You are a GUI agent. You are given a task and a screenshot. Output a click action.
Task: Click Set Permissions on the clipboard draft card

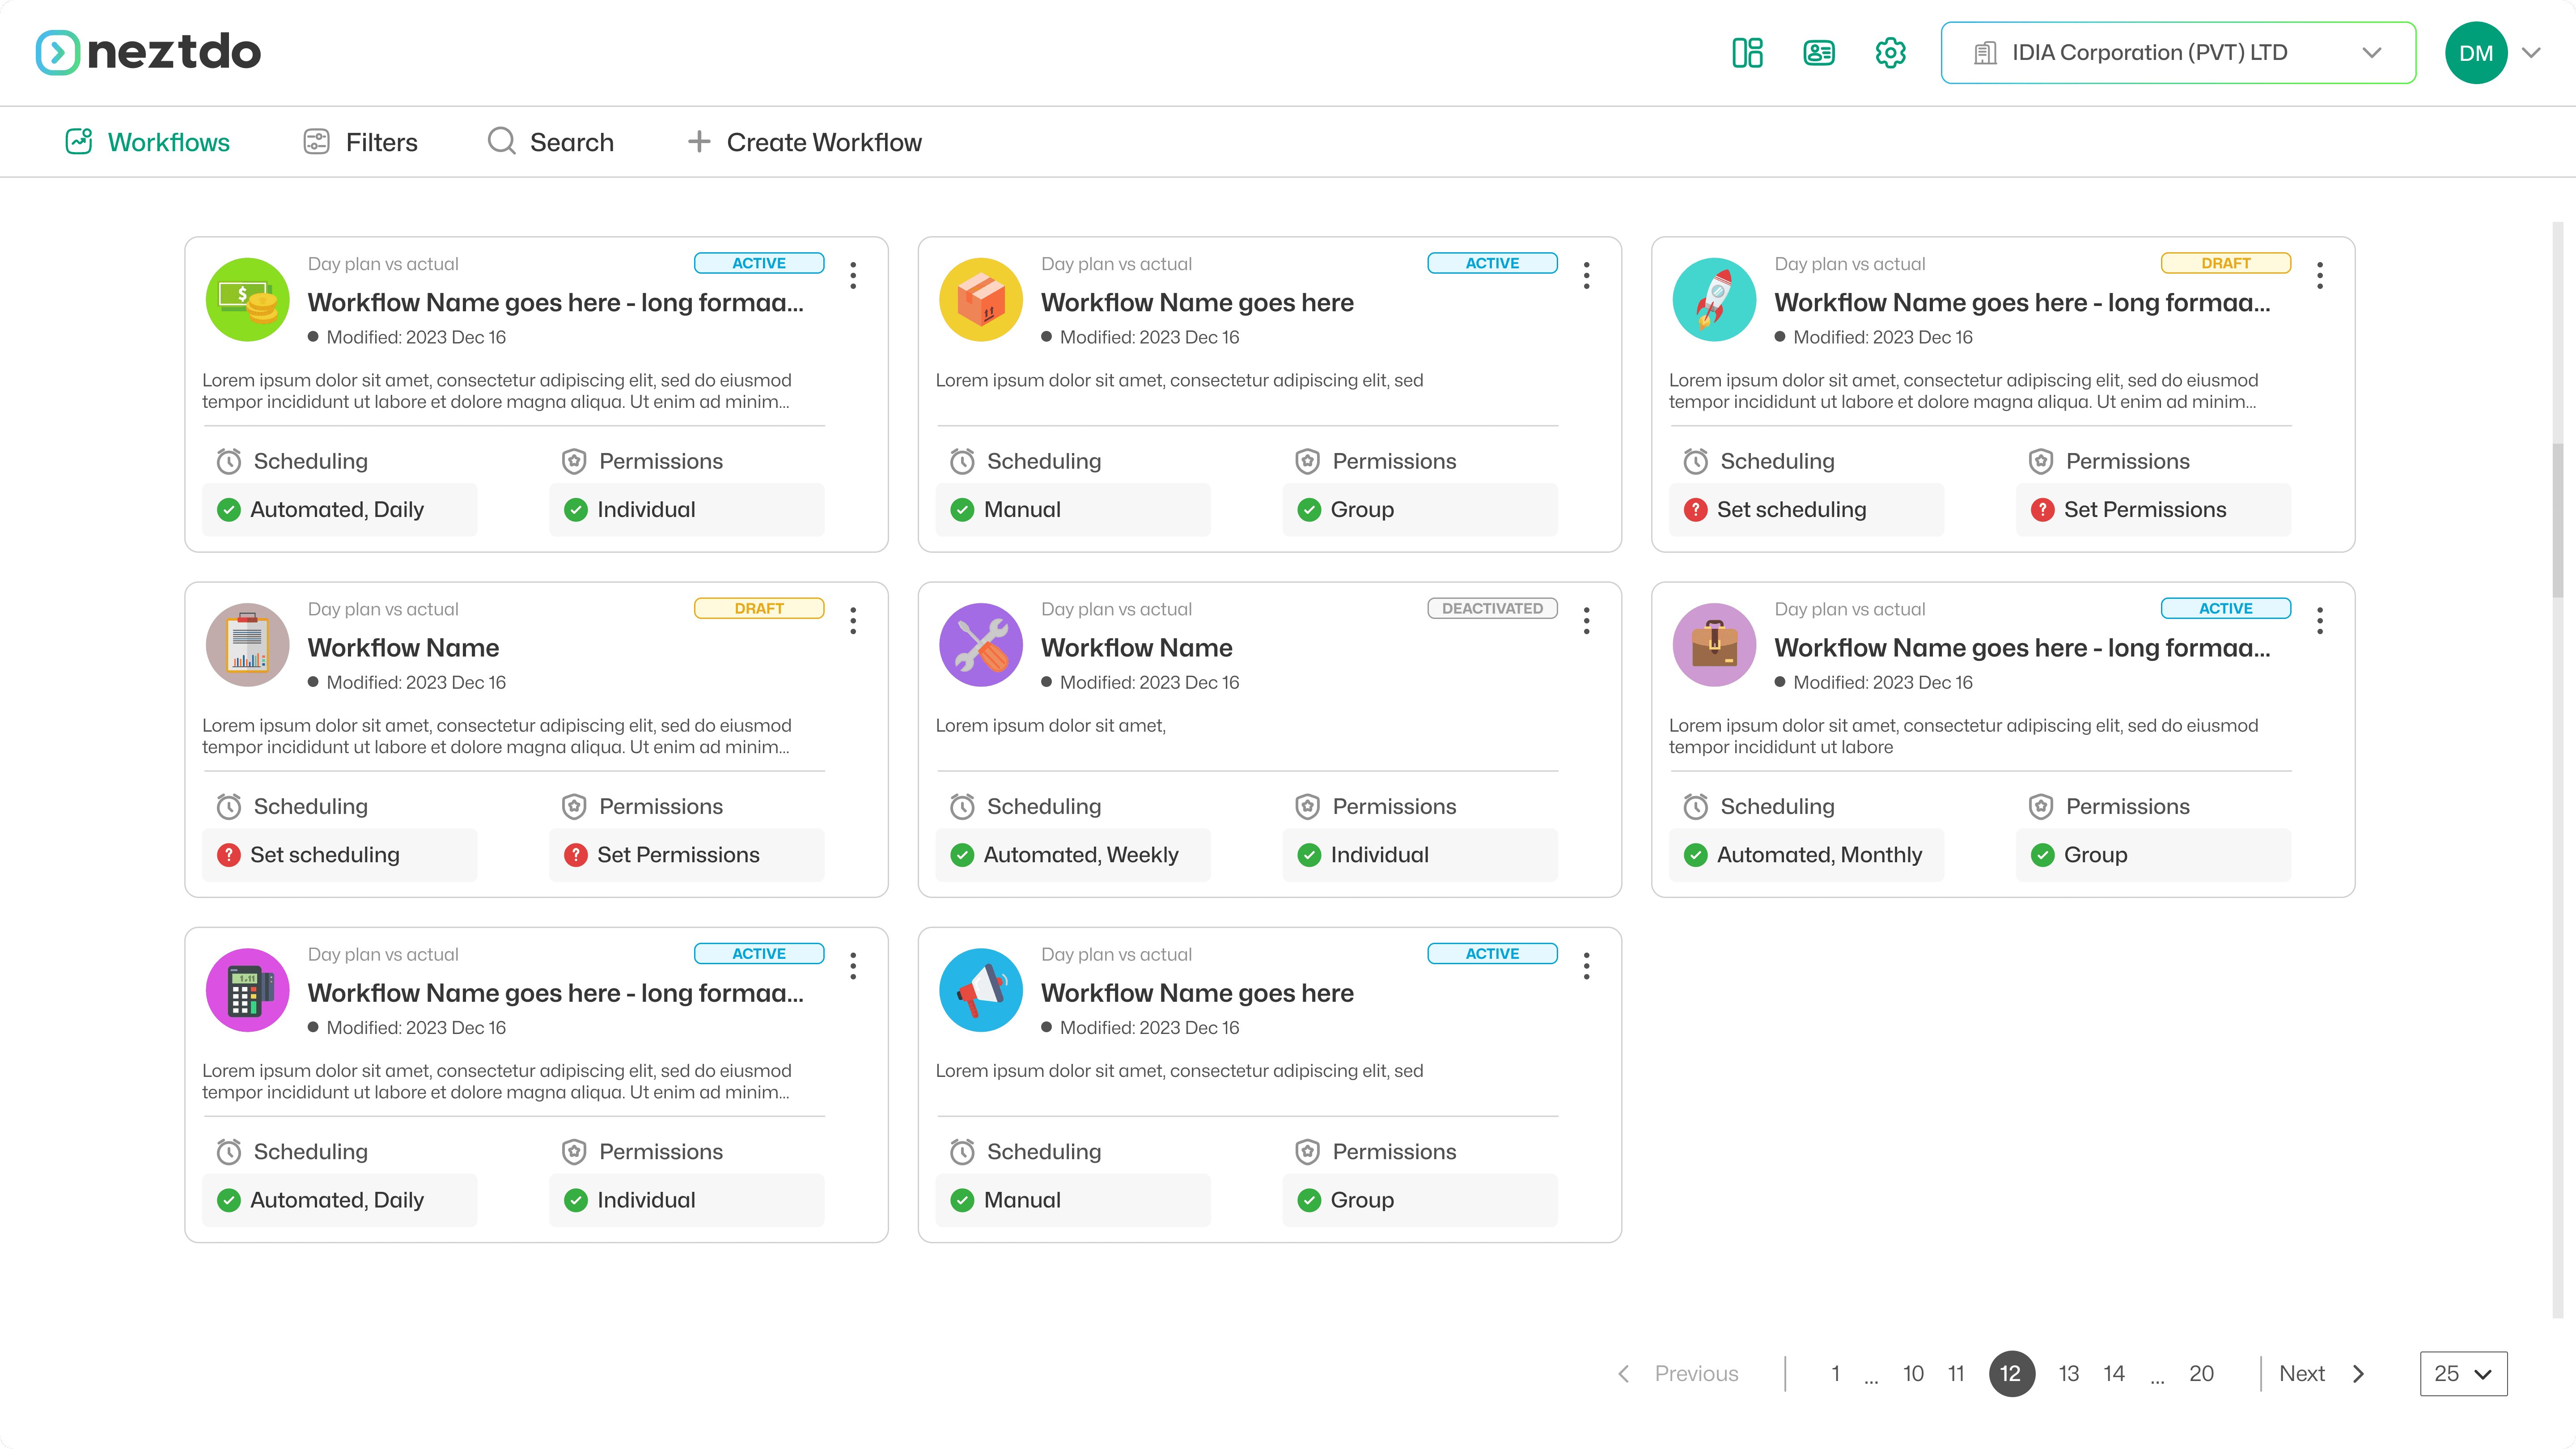click(x=677, y=855)
